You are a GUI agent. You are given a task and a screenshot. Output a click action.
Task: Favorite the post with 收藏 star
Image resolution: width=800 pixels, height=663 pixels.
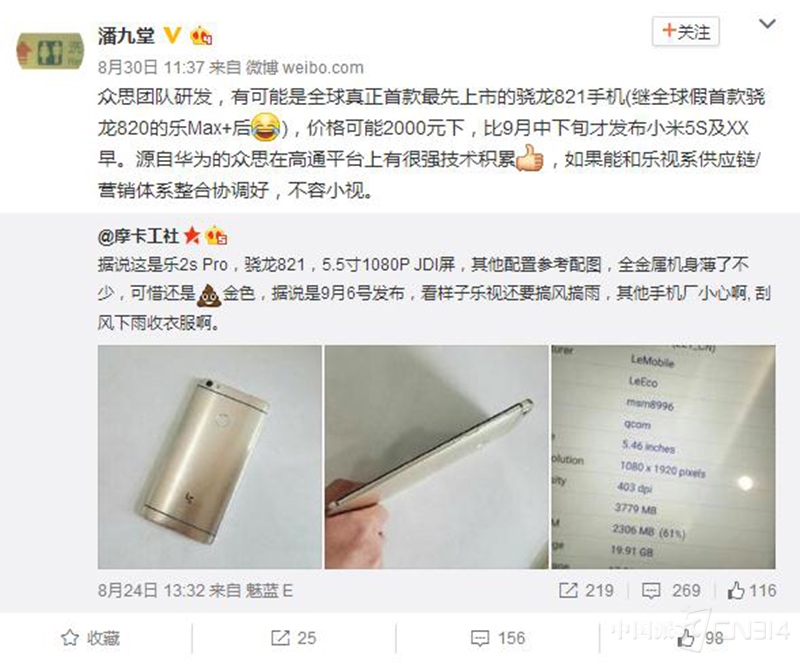pos(90,638)
